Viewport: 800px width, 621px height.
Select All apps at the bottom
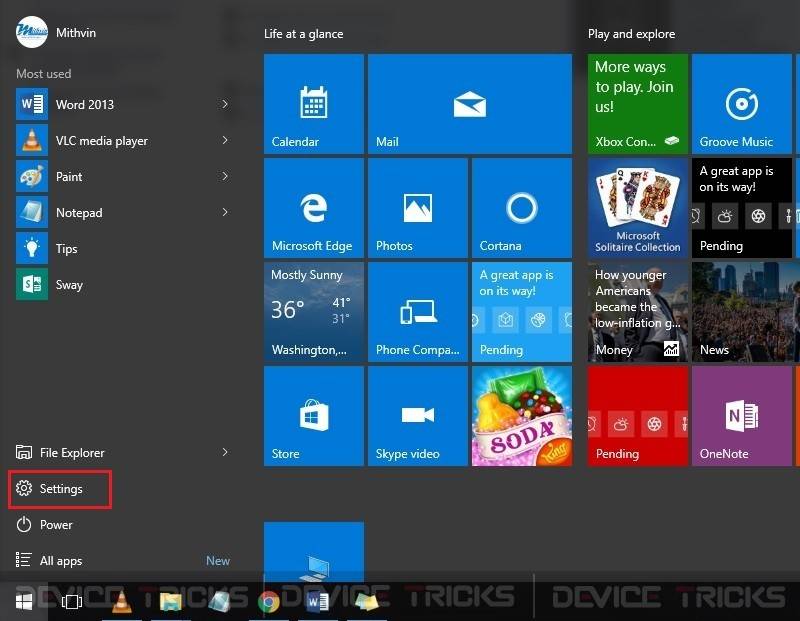click(68, 560)
